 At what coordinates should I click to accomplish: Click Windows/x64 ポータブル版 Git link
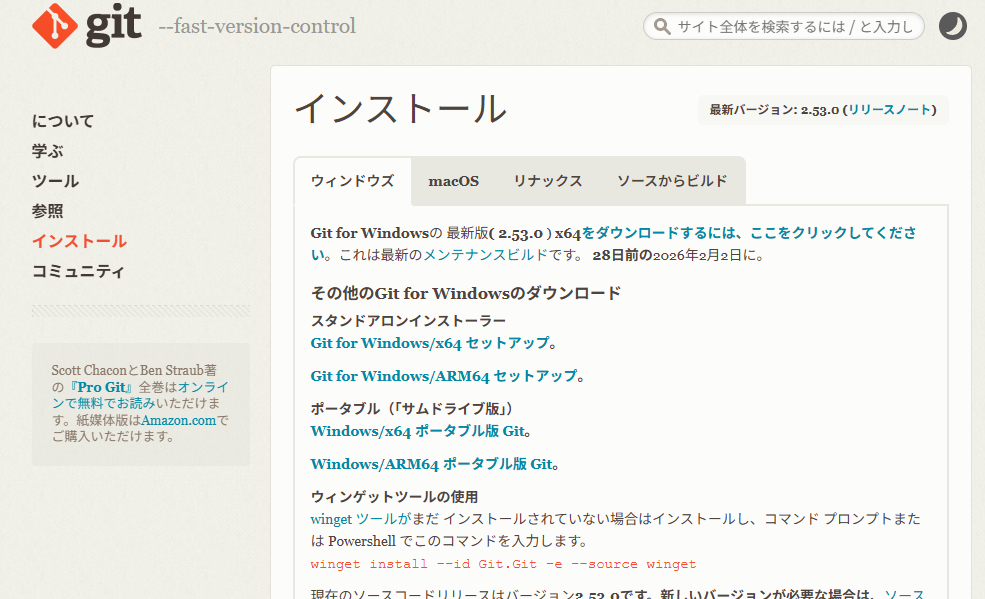418,431
